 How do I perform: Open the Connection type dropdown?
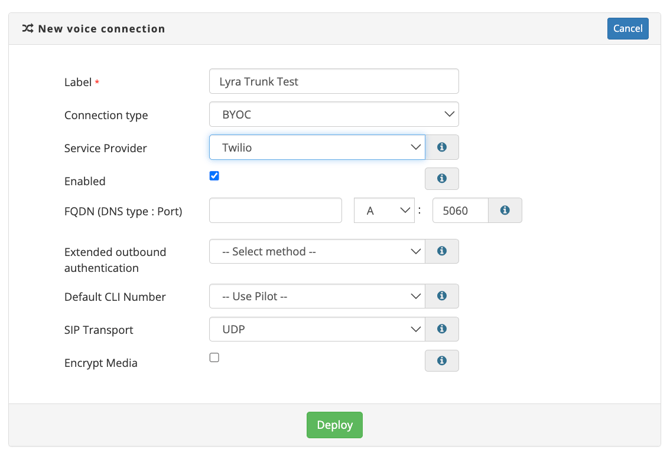[333, 114]
